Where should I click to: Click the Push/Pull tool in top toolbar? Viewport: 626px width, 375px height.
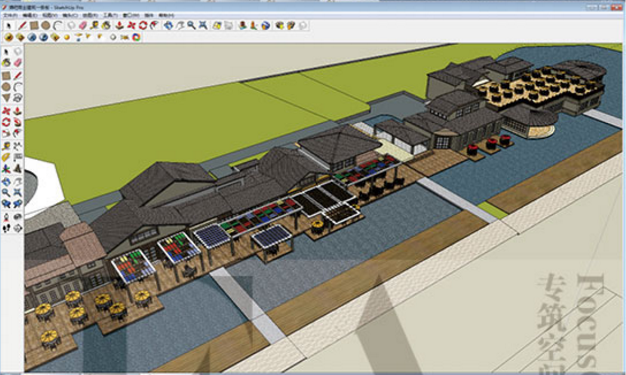tap(119, 26)
